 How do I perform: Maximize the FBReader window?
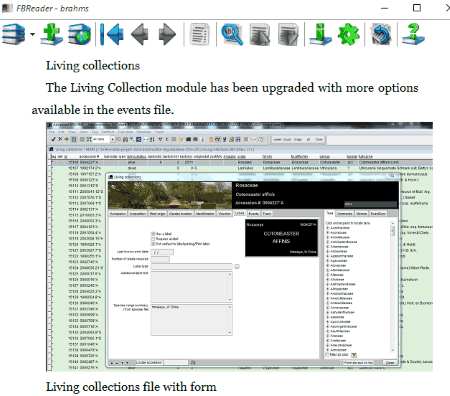417,8
